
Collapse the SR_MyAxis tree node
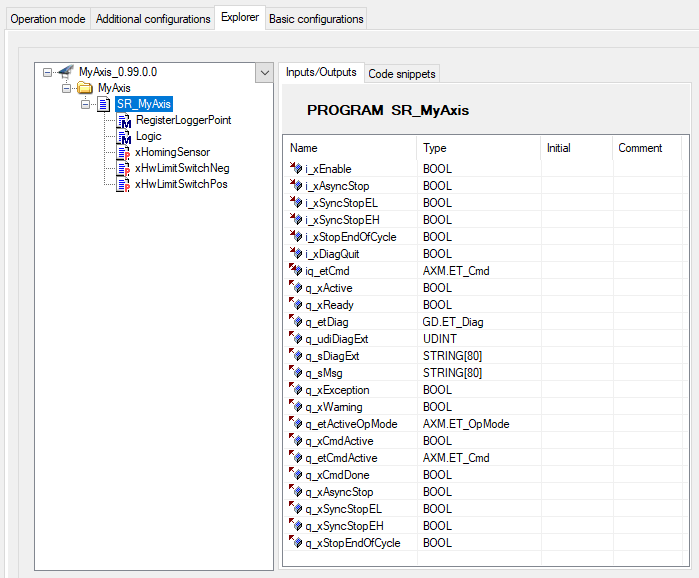[86, 104]
